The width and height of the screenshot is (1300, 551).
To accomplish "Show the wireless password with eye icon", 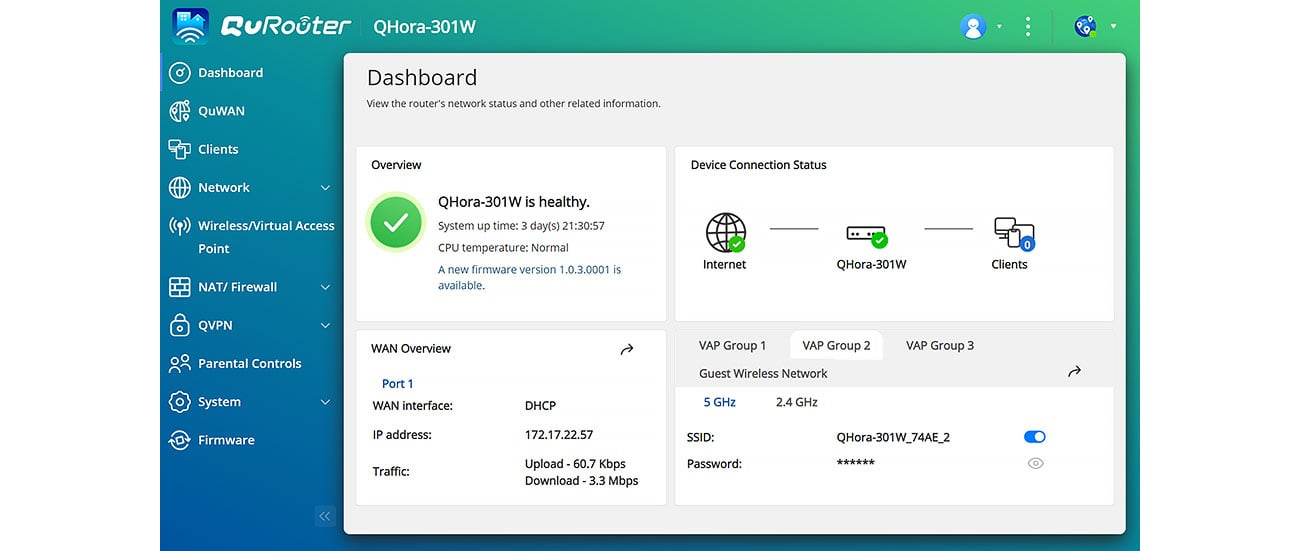I will [x=1035, y=463].
